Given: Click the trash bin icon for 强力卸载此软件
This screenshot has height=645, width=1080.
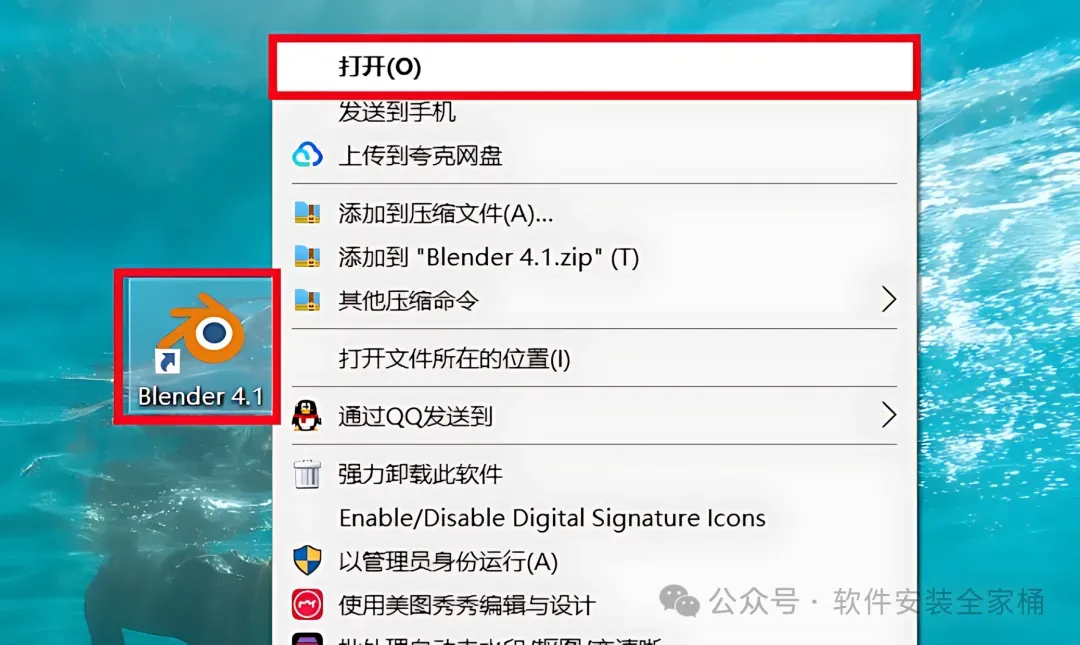Looking at the screenshot, I should (307, 473).
